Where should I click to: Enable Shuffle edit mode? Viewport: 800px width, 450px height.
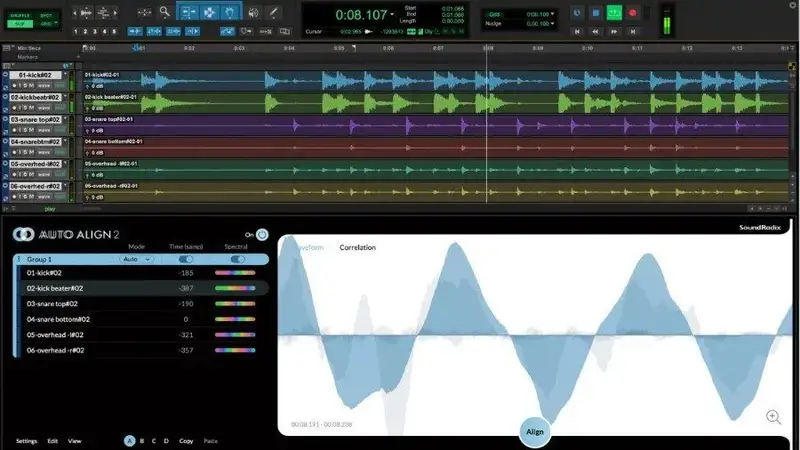20,16
